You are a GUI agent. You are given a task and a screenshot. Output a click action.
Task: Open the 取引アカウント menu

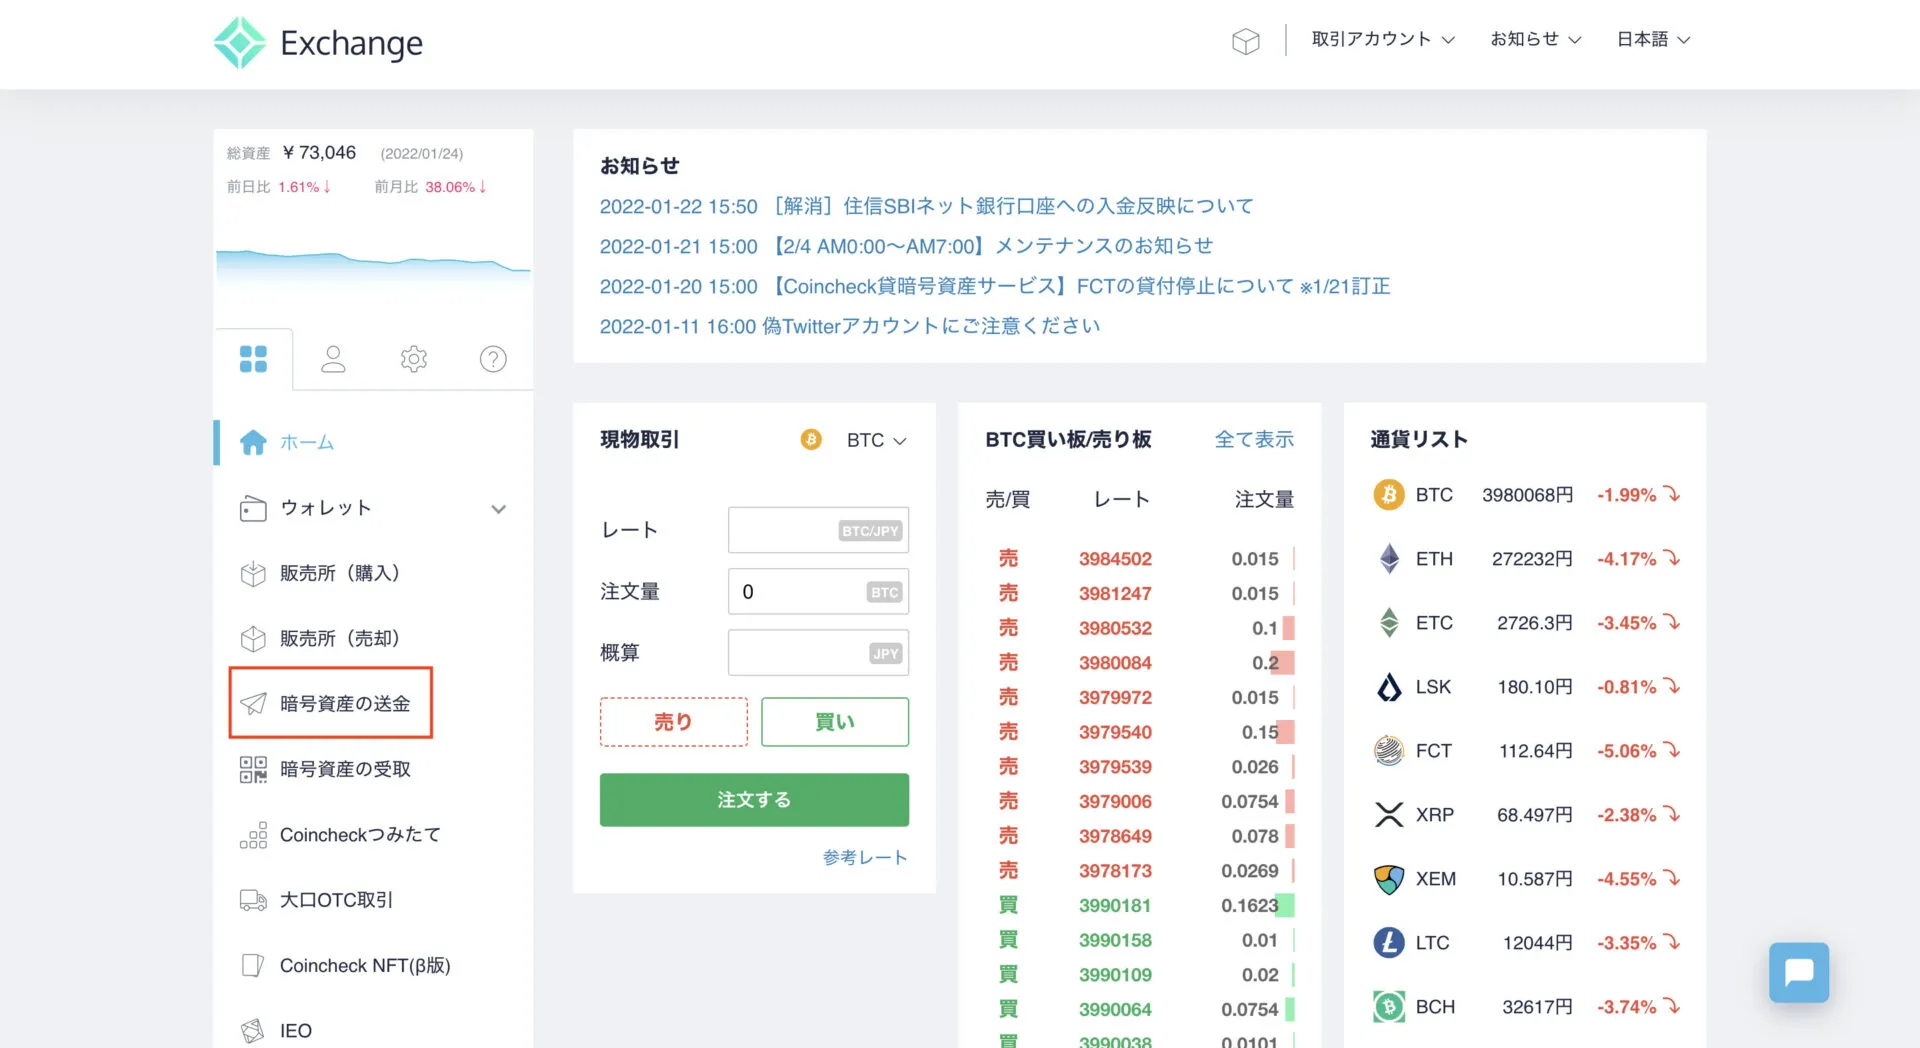(x=1381, y=39)
